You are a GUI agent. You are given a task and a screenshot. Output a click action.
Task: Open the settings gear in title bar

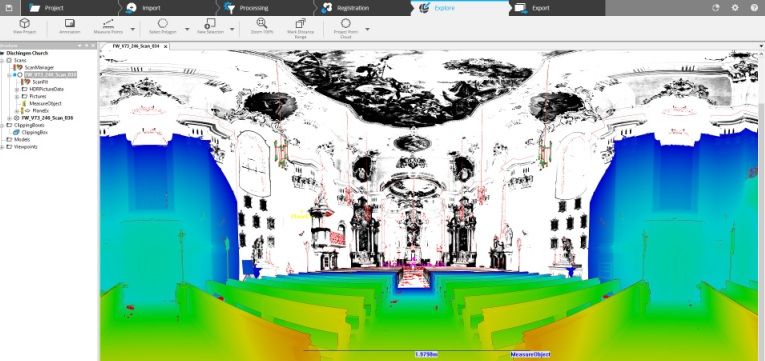point(735,8)
